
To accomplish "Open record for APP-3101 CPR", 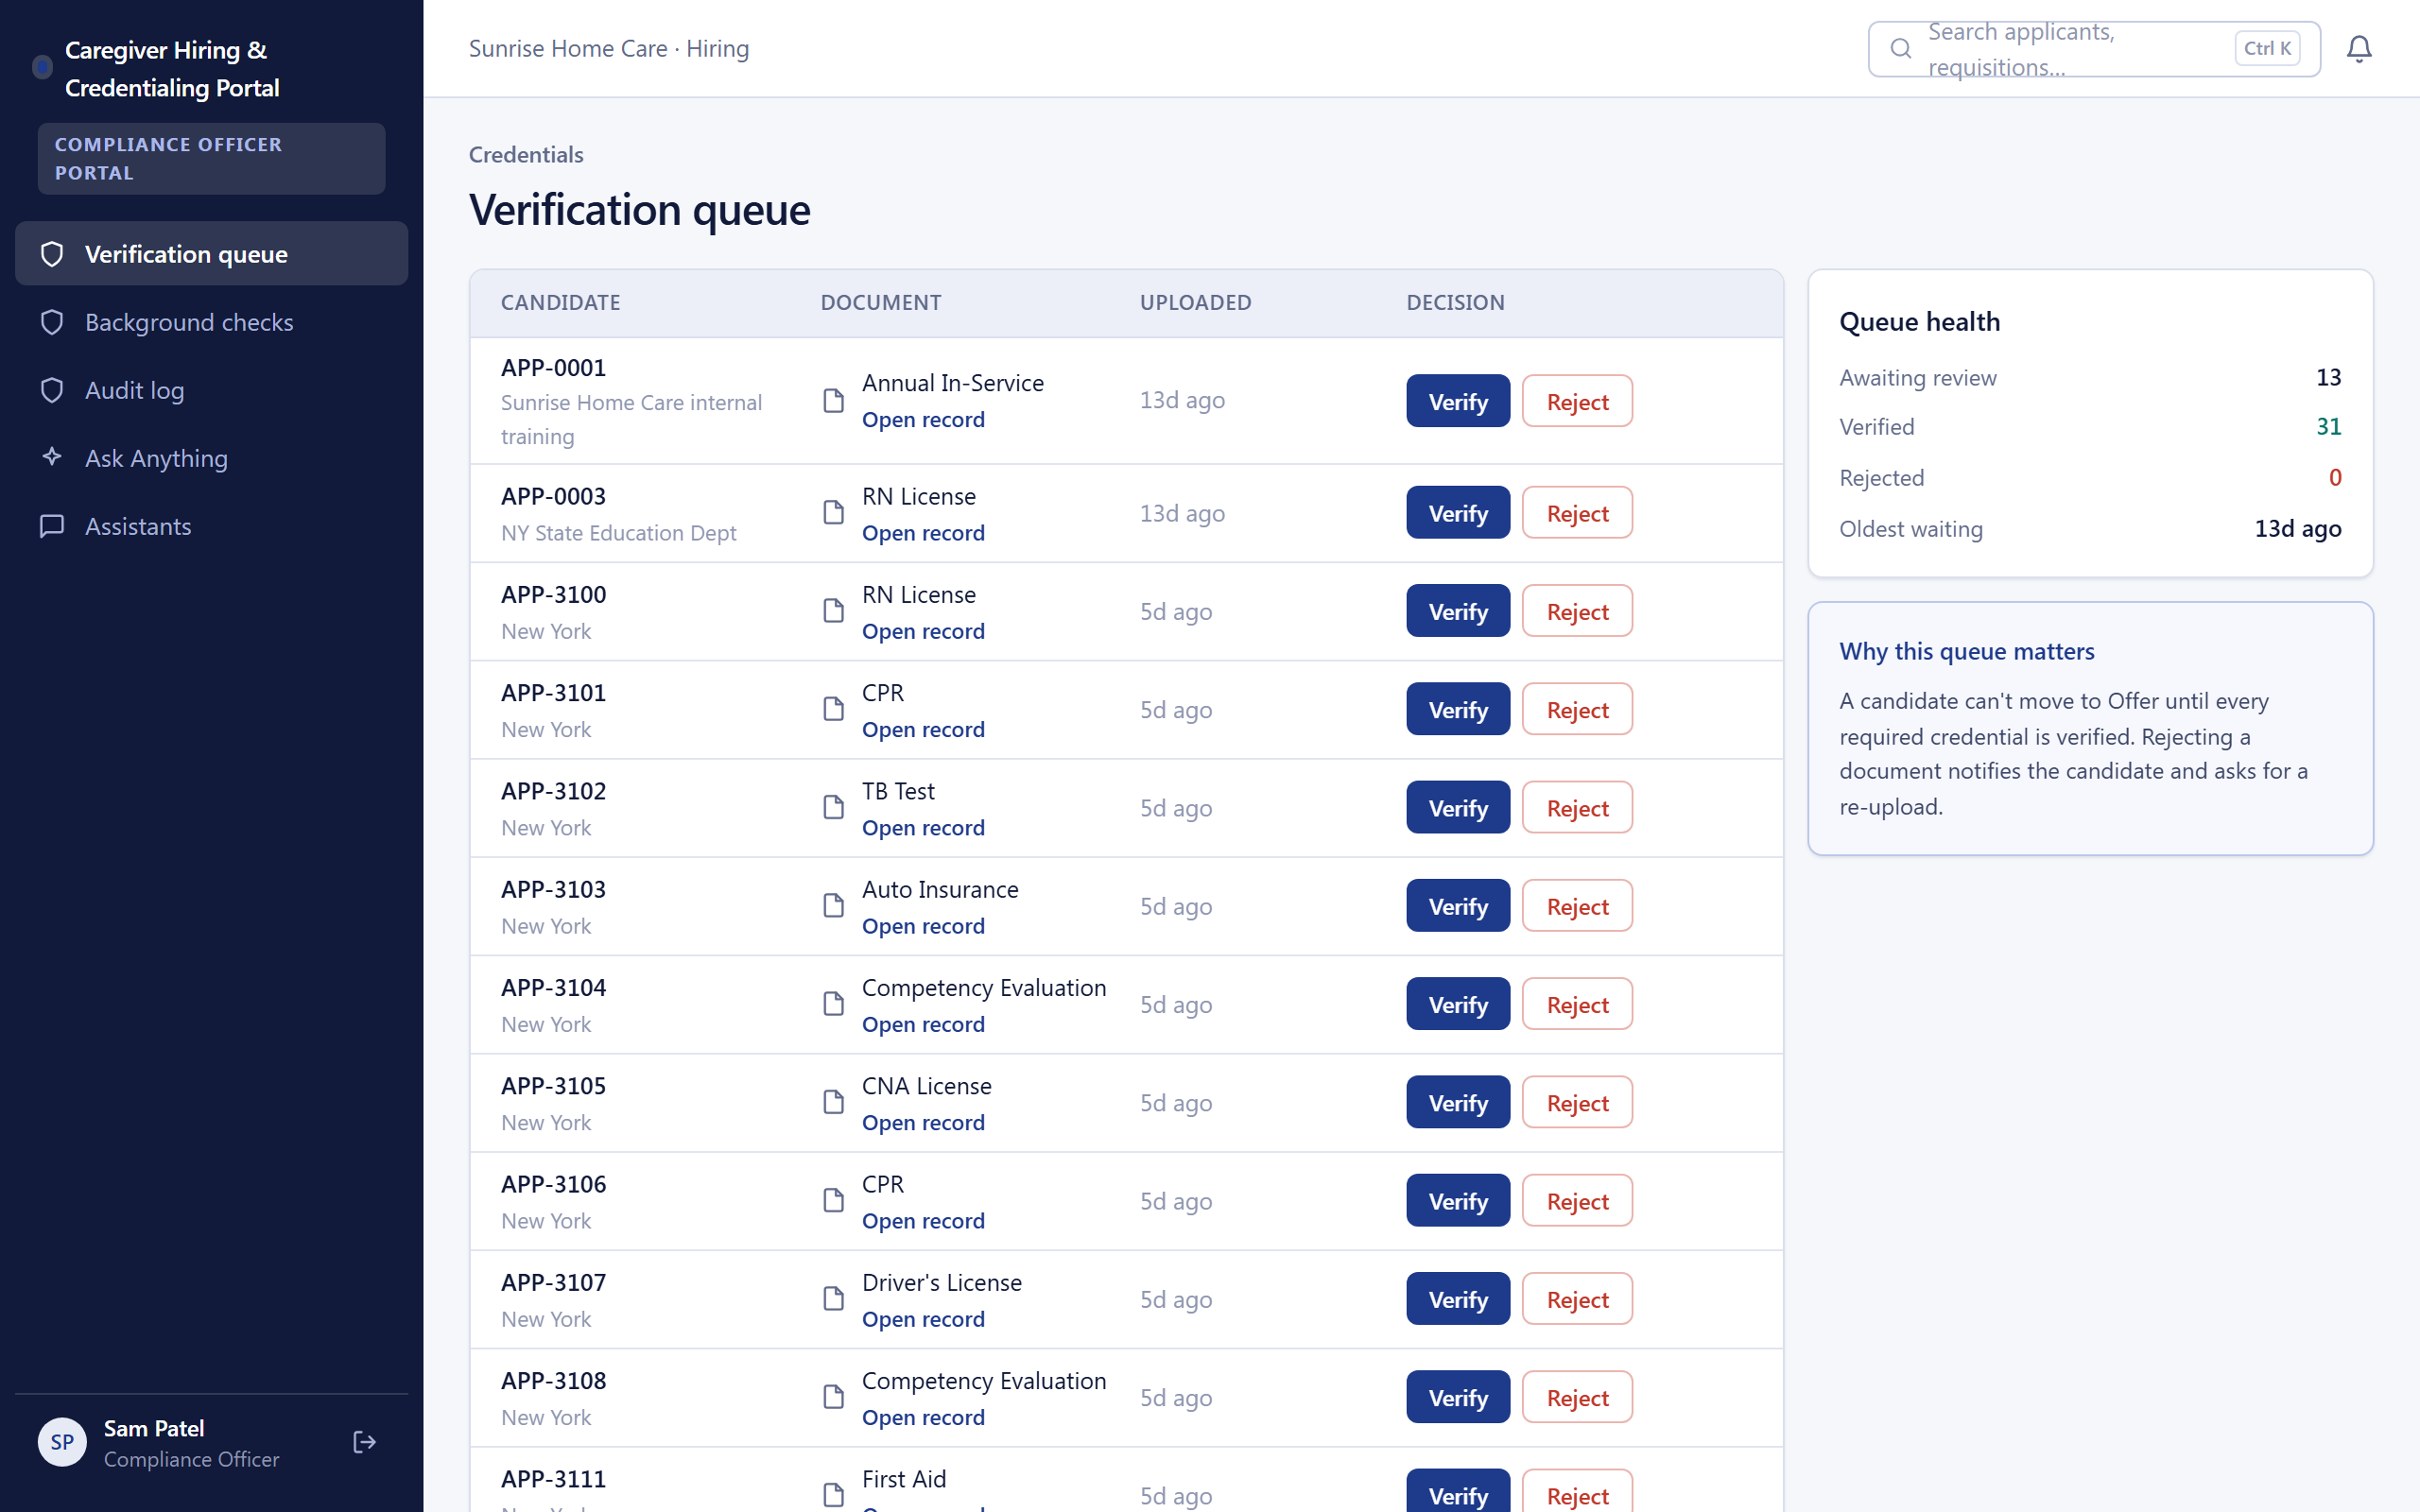I will pyautogui.click(x=923, y=730).
